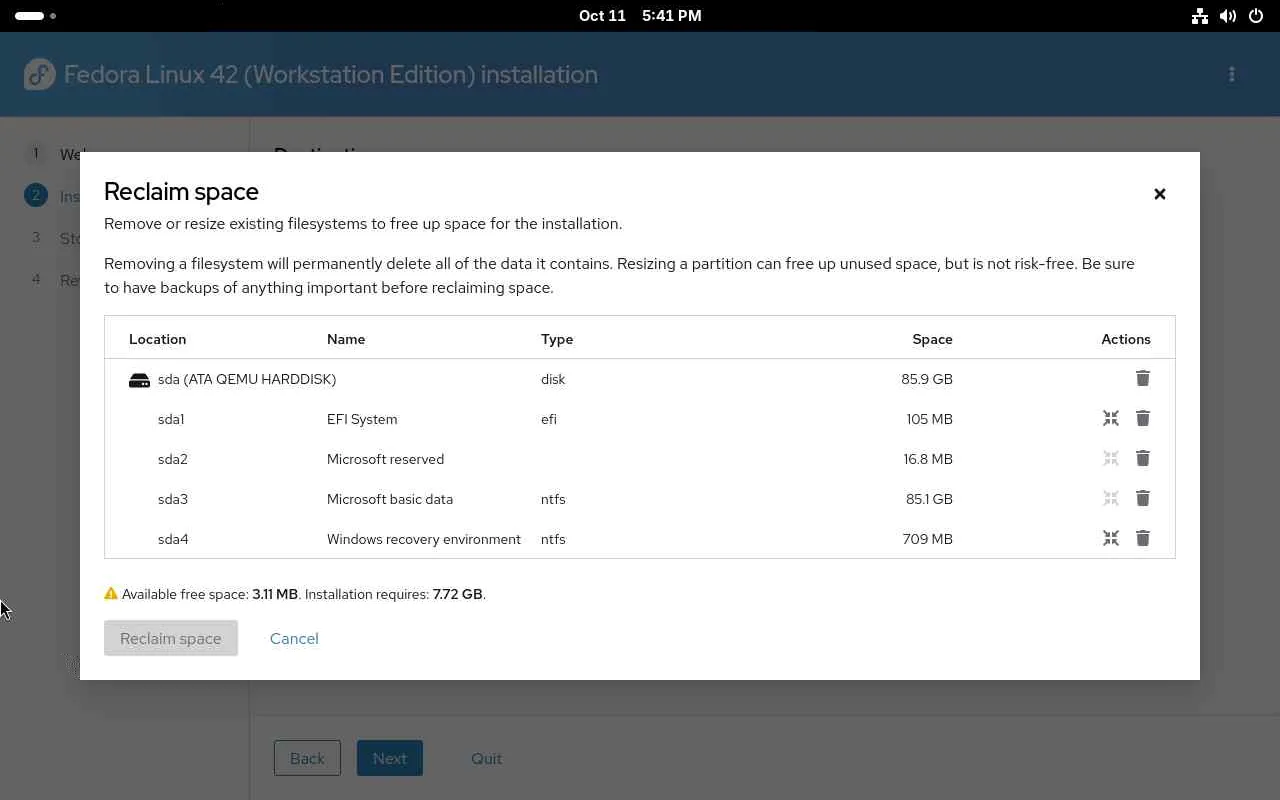Click the Actions column header
The height and width of the screenshot is (800, 1280).
pos(1126,339)
